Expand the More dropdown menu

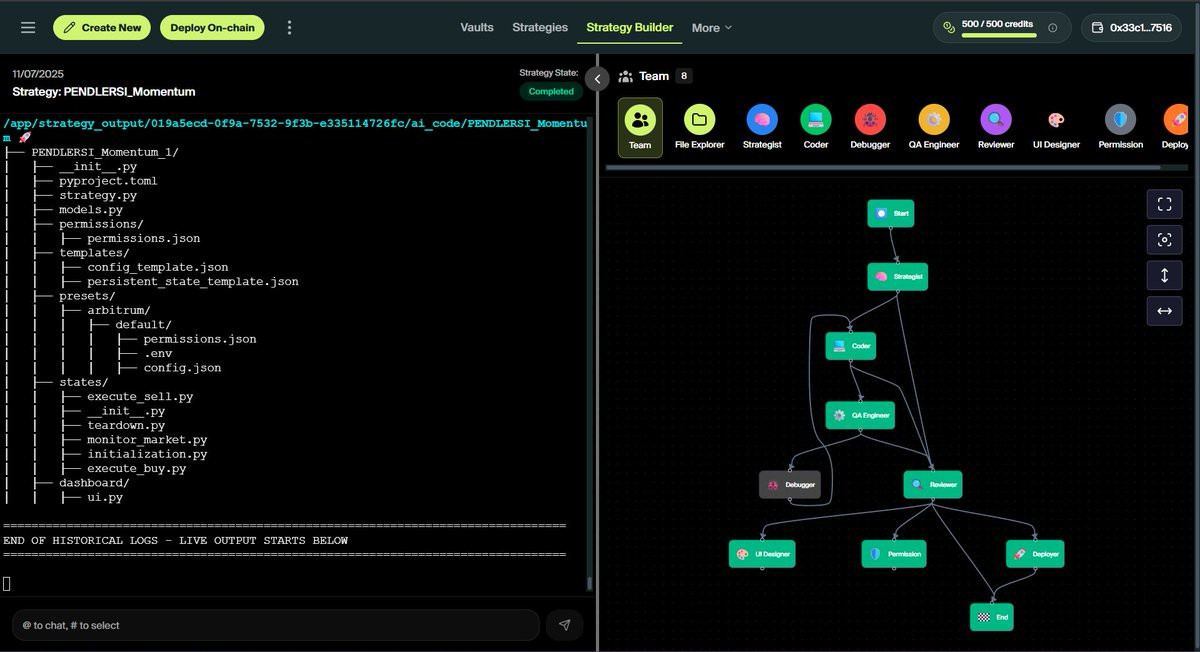[711, 28]
